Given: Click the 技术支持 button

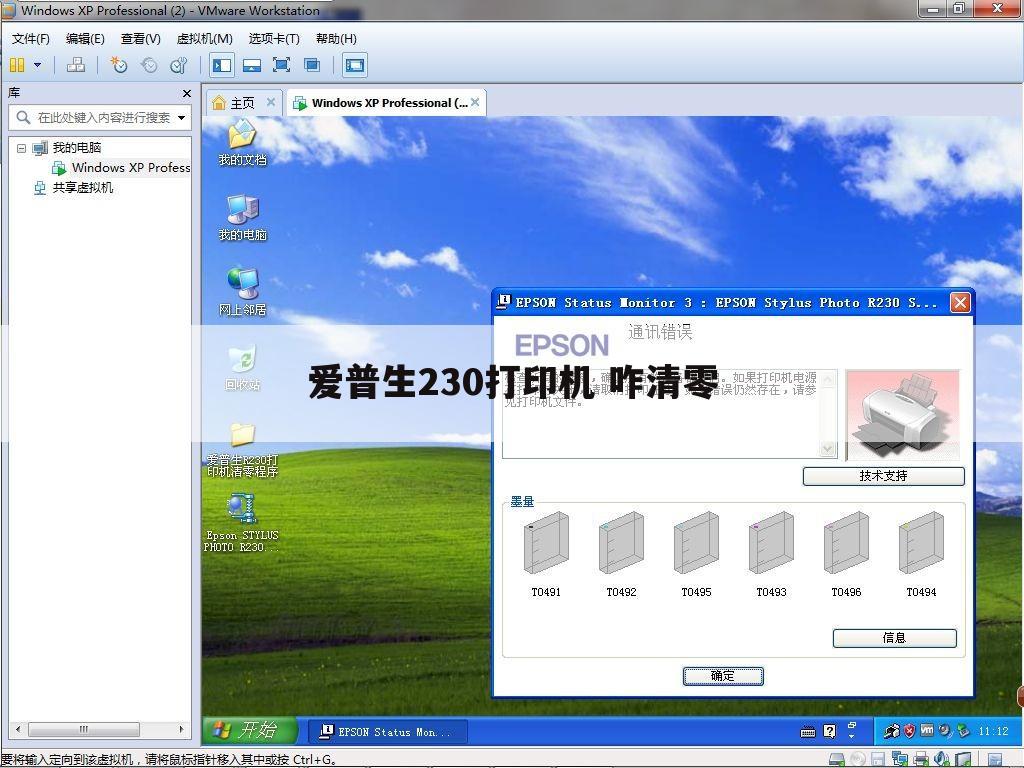Looking at the screenshot, I should pos(884,476).
